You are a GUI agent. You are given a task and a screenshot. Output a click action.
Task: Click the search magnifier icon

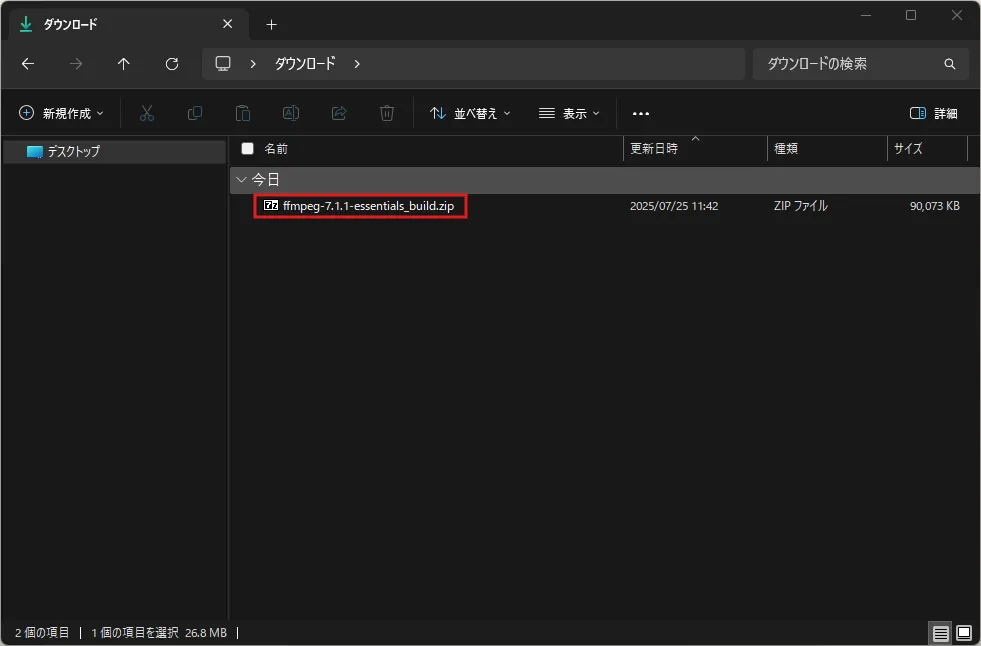point(950,64)
